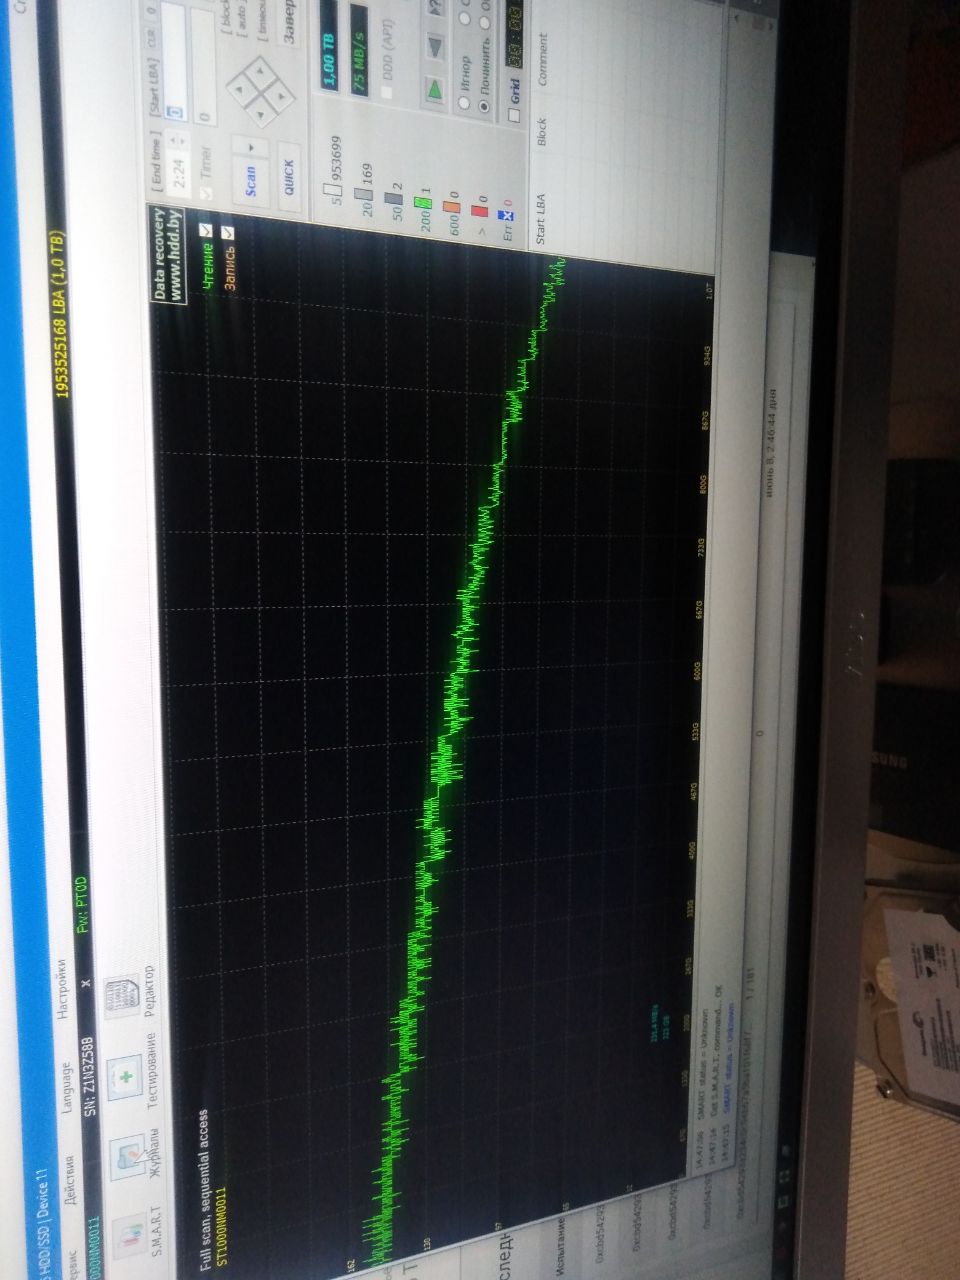This screenshot has height=1280, width=960.
Task: Click the 200 ms green block swatch
Action: tap(424, 201)
